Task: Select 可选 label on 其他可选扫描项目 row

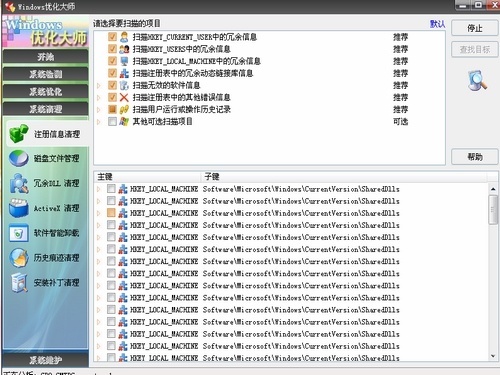Action: click(400, 121)
